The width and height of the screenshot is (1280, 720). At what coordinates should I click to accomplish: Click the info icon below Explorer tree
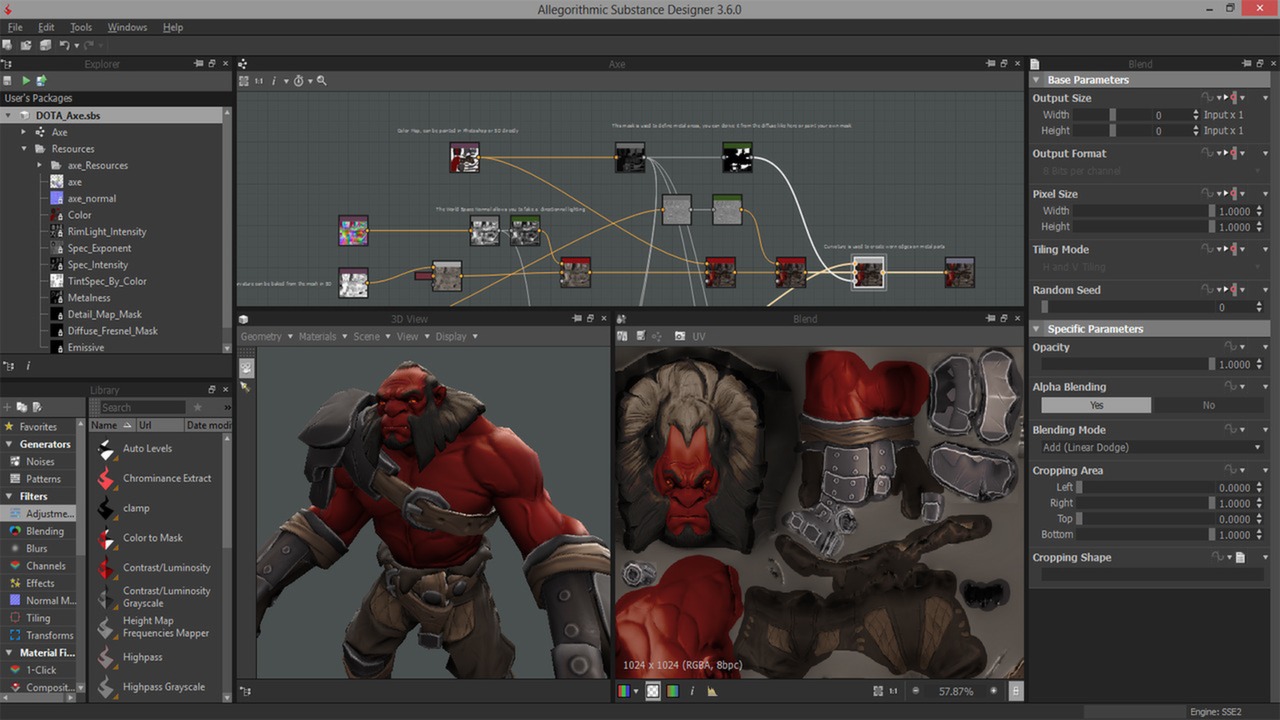[x=27, y=366]
